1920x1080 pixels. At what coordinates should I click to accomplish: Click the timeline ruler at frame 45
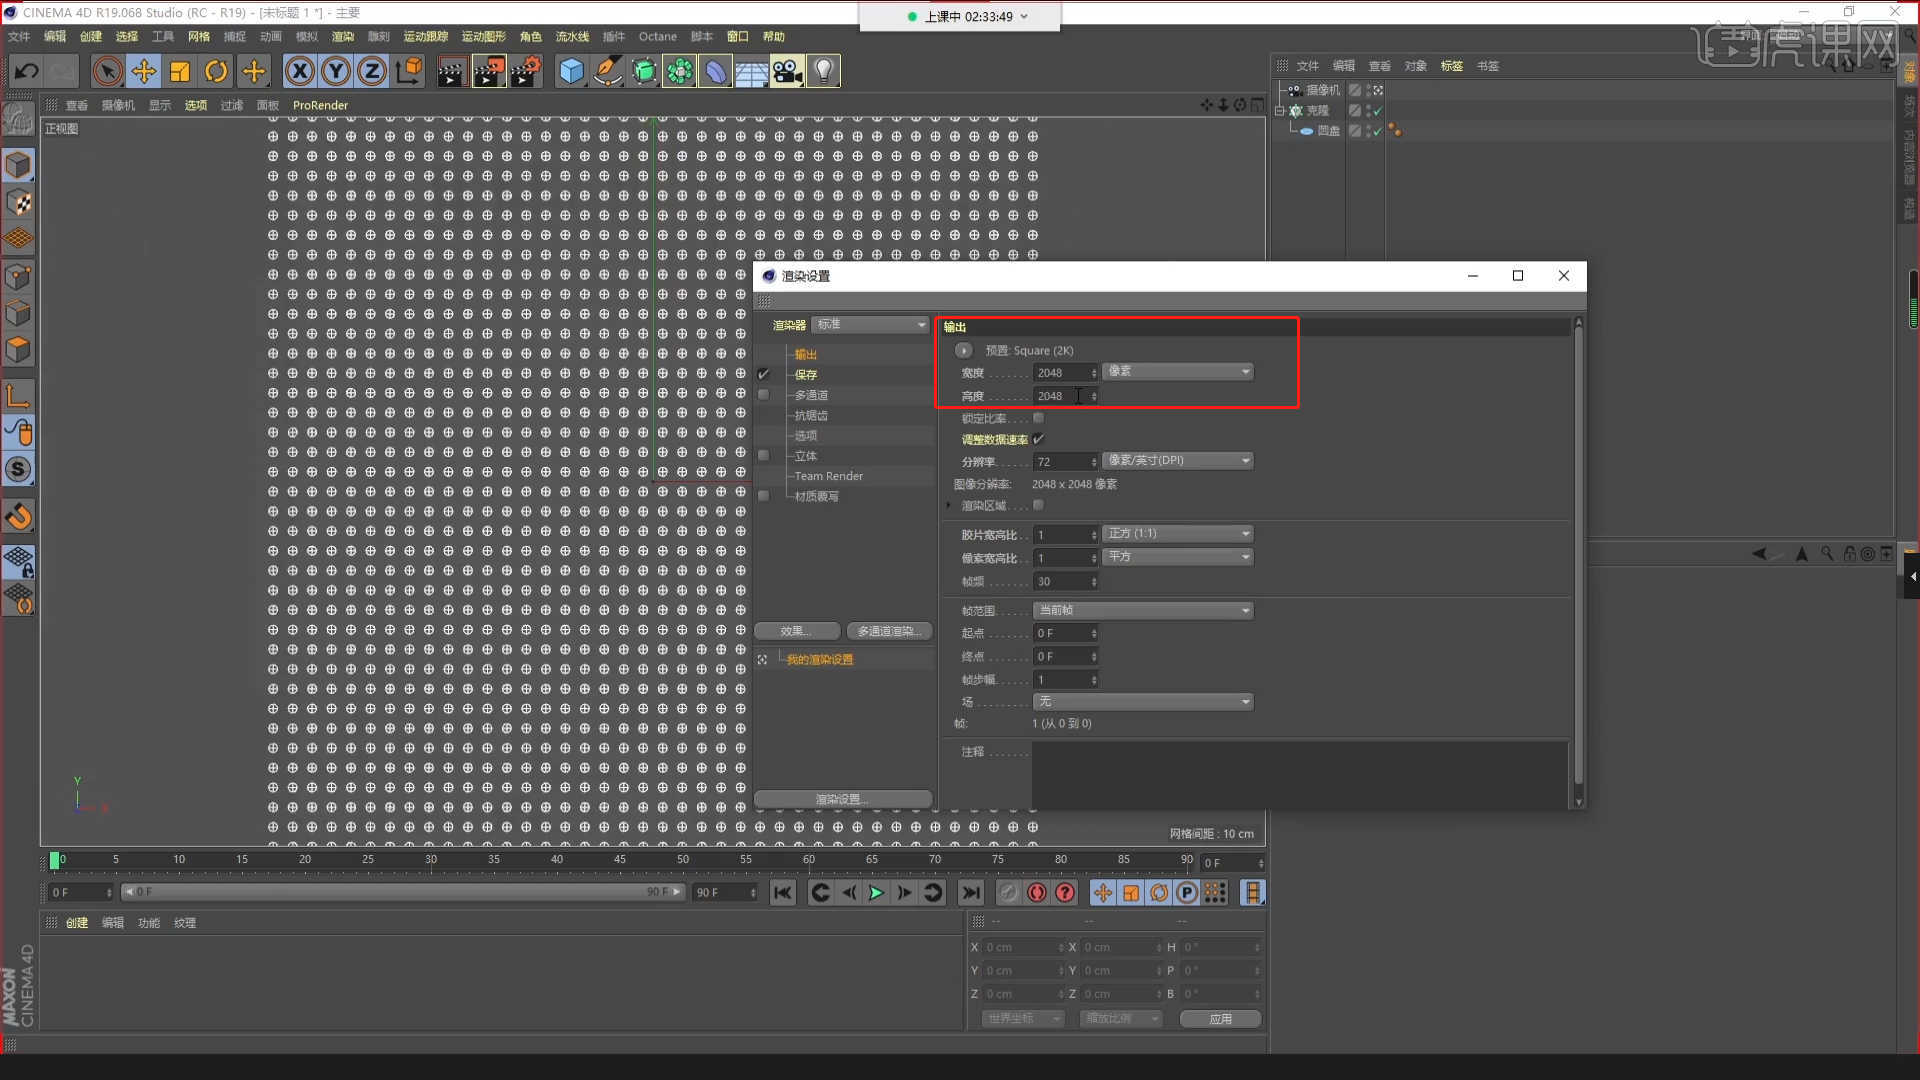tap(620, 859)
